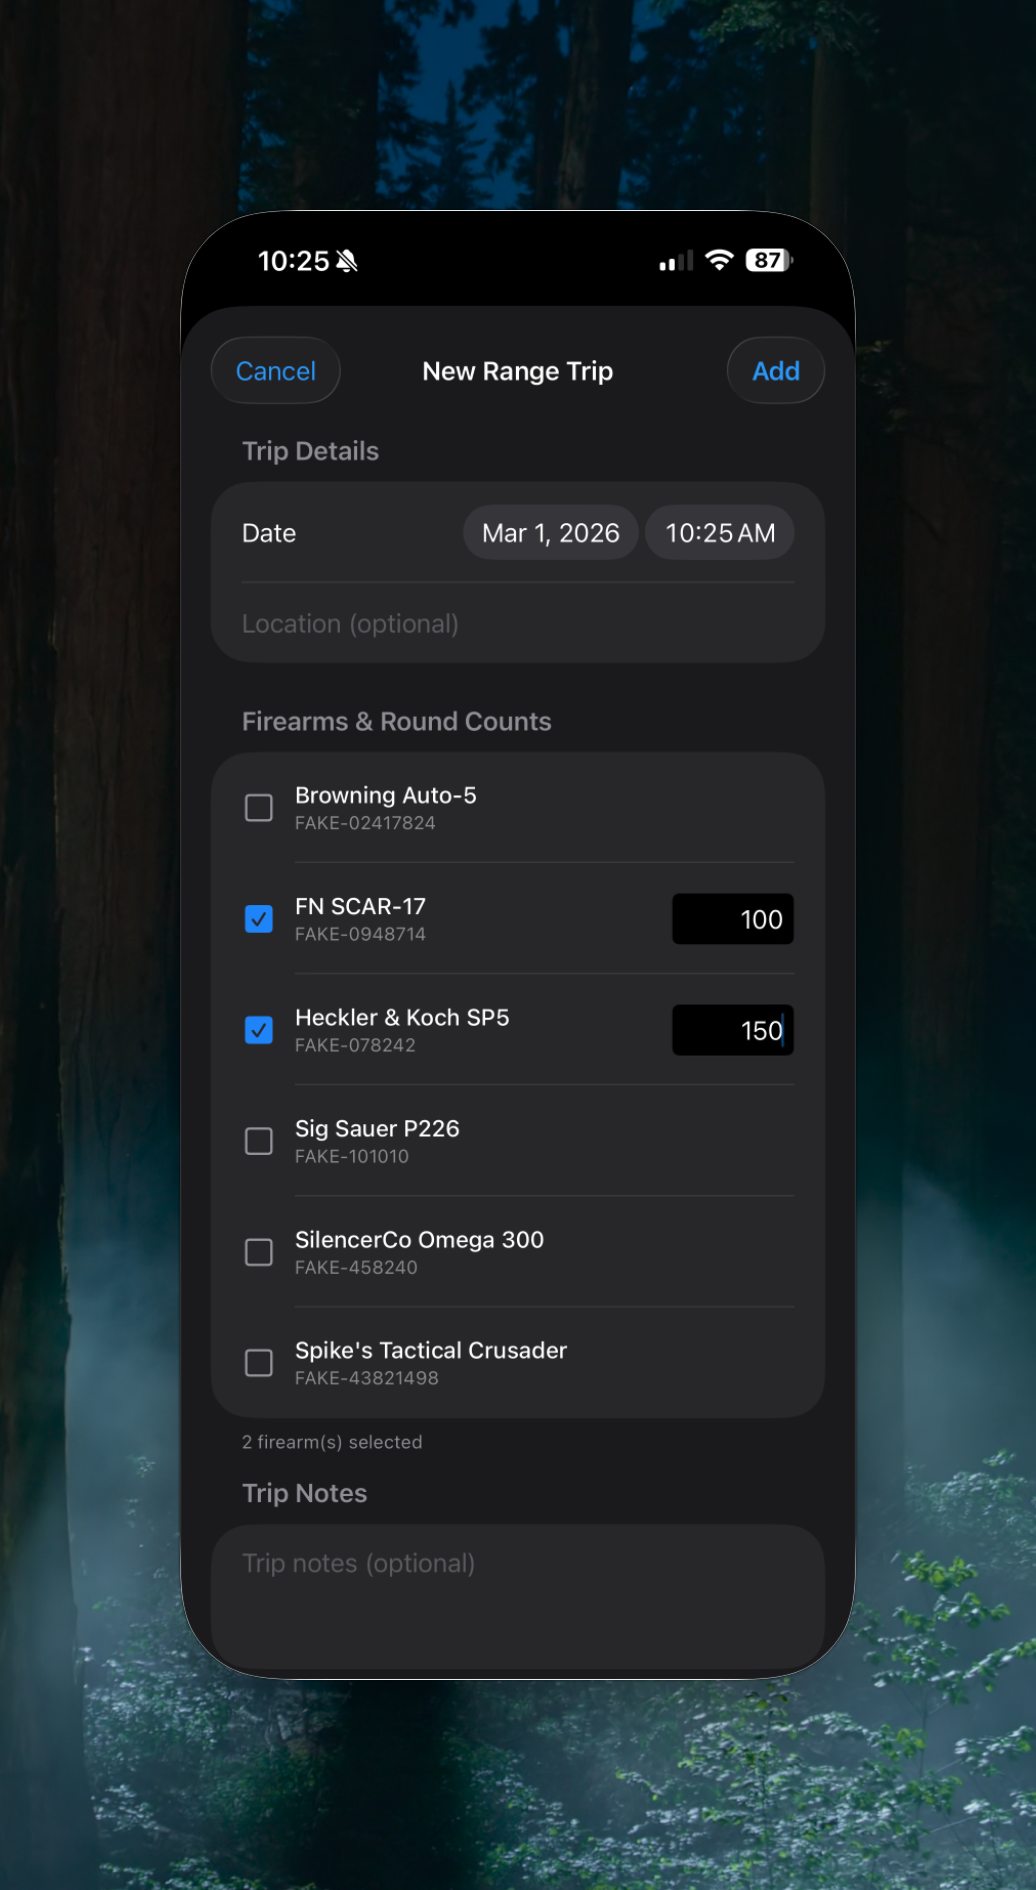This screenshot has height=1890, width=1036.
Task: Check the Browning Auto-5 checkbox
Action: pyautogui.click(x=259, y=808)
